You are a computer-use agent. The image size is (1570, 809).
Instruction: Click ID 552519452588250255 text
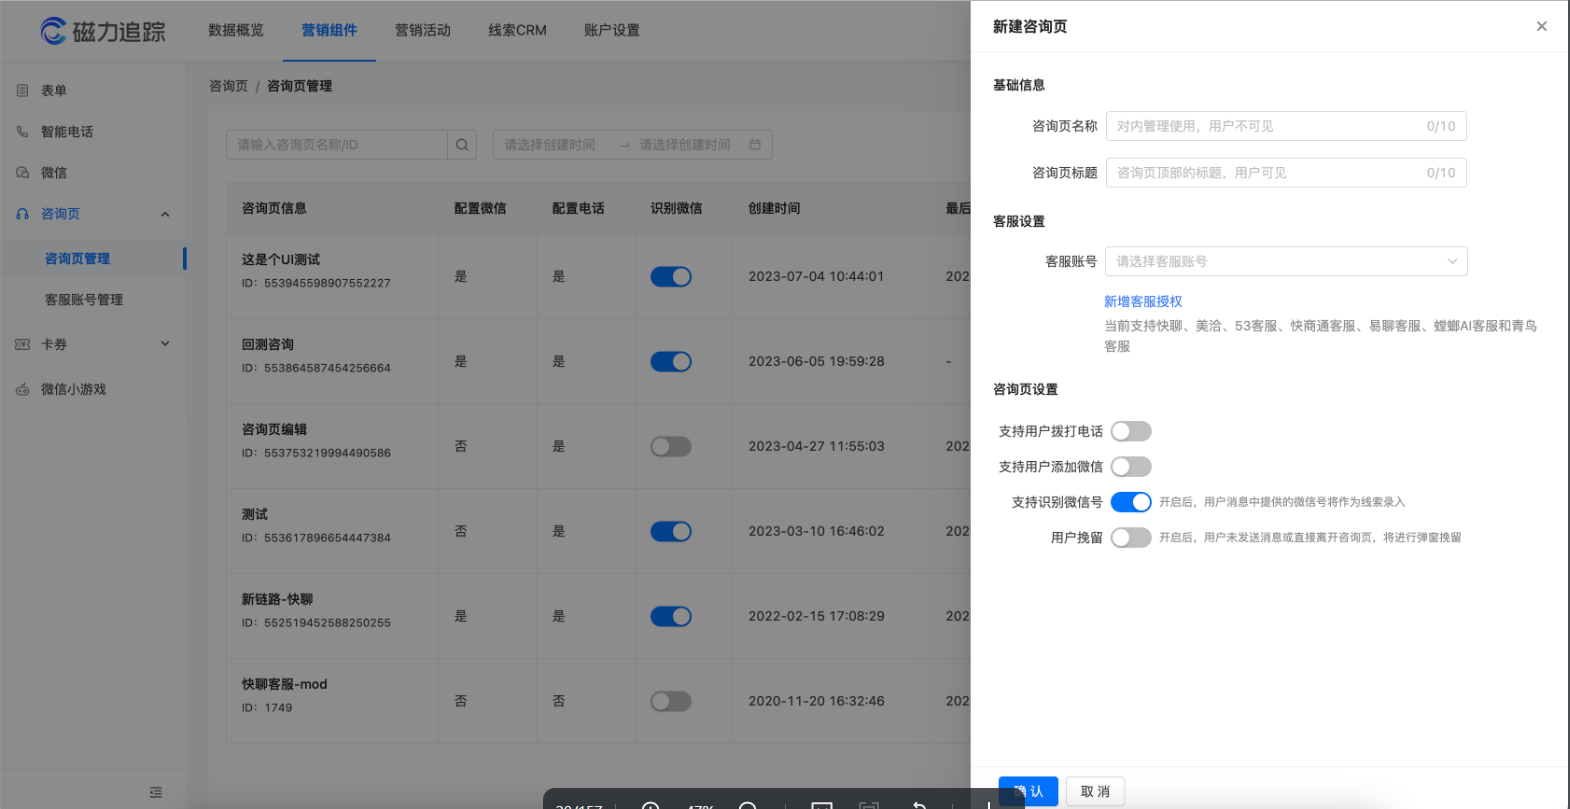316,623
